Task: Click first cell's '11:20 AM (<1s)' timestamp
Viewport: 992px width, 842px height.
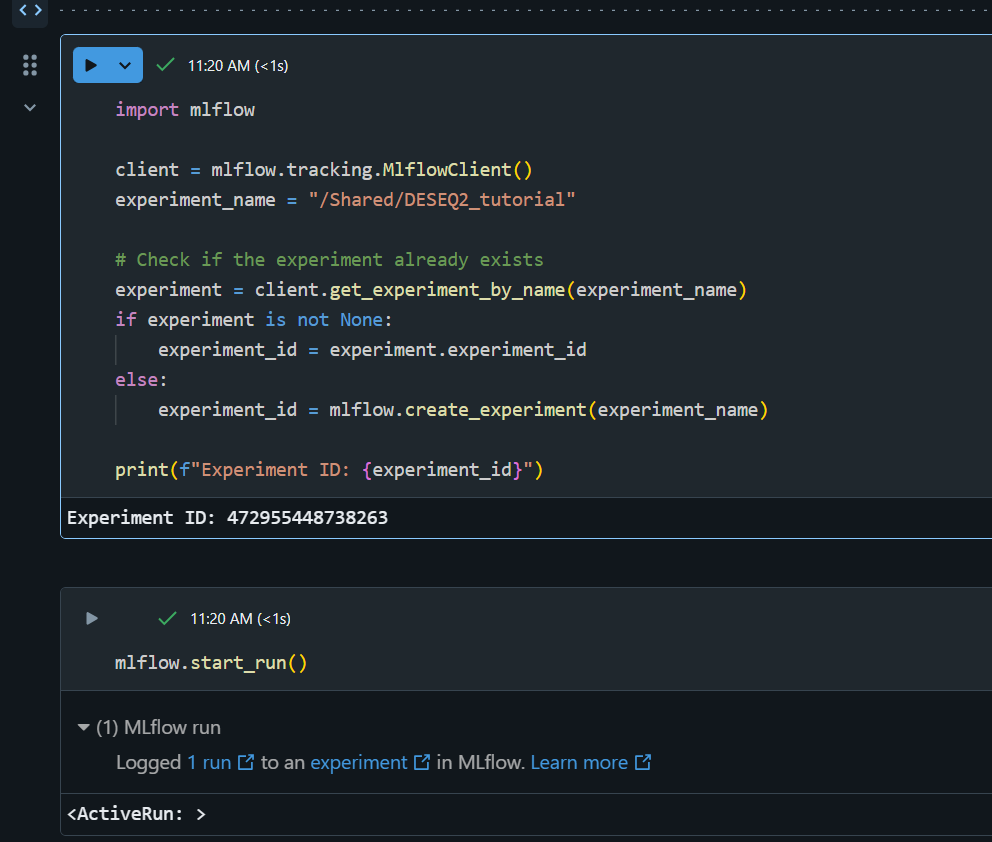Action: click(238, 66)
